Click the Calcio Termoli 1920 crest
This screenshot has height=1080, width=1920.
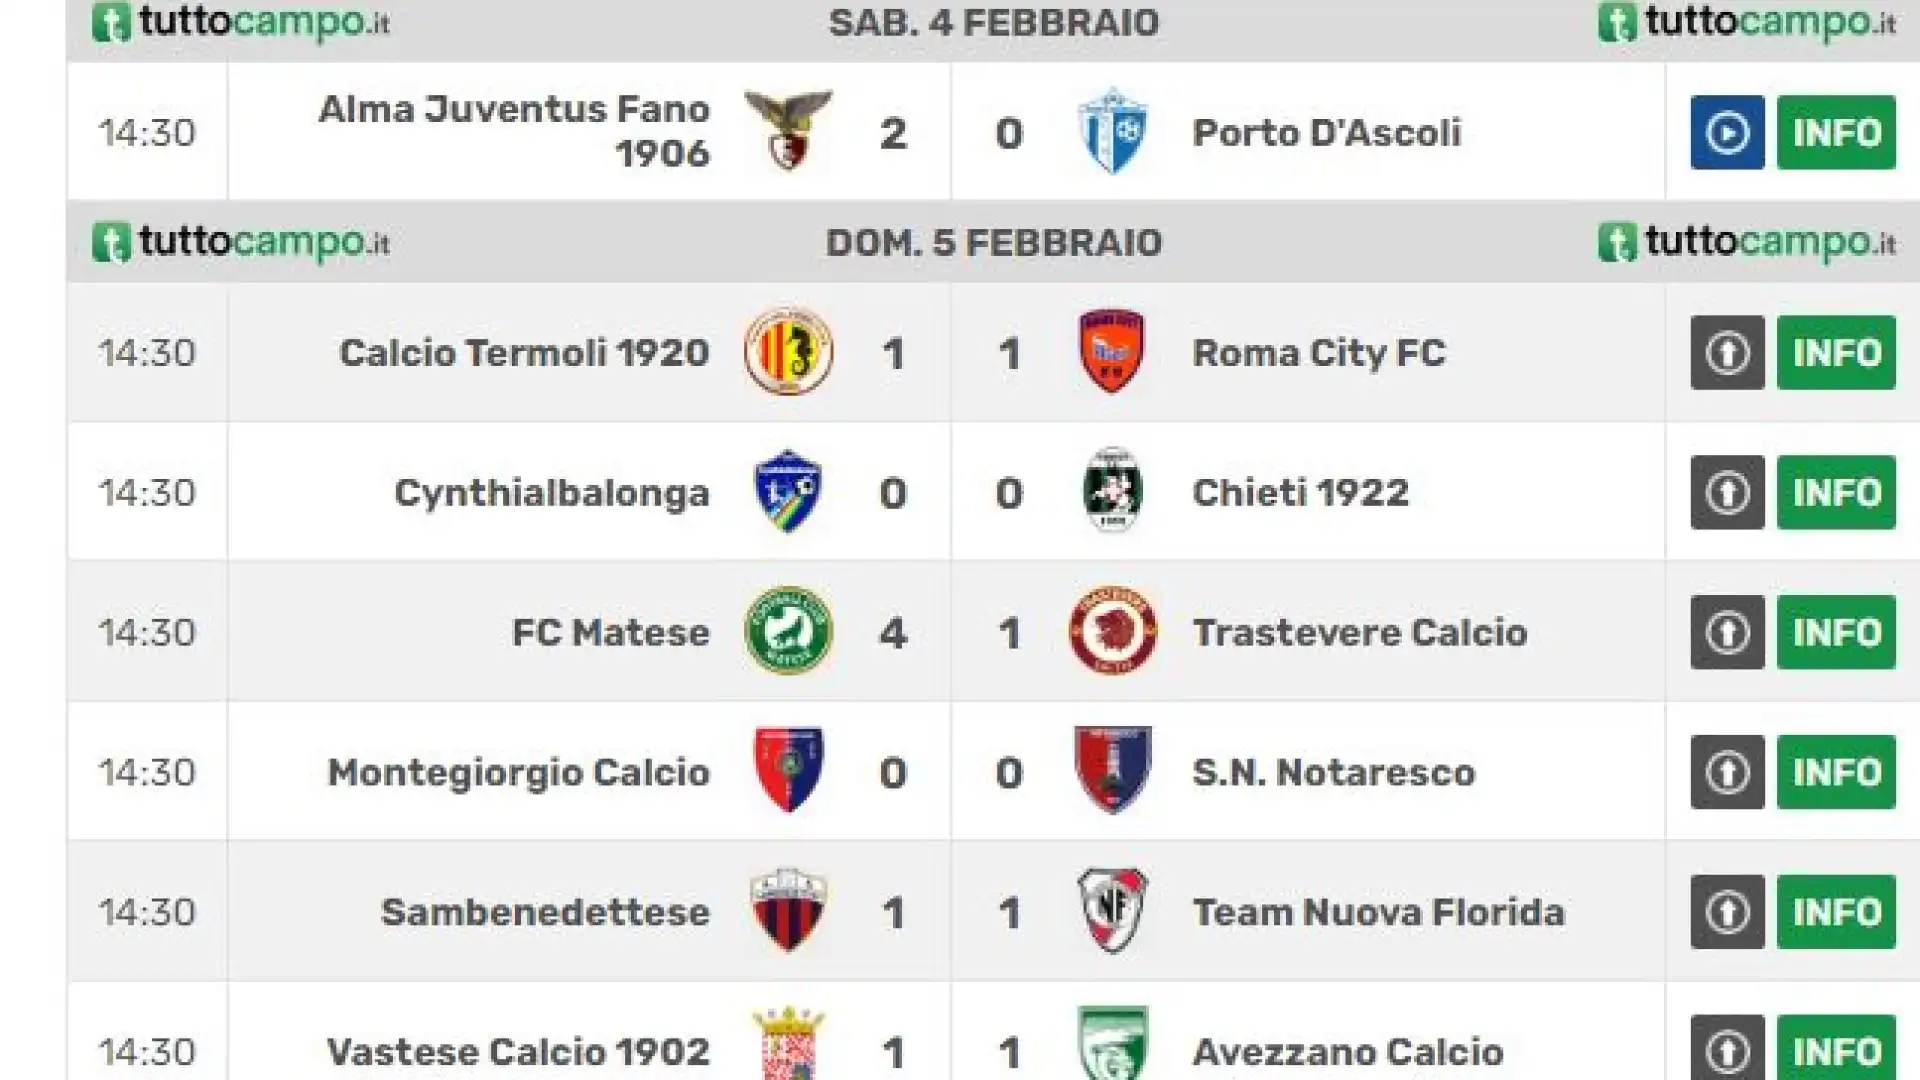pyautogui.click(x=788, y=352)
